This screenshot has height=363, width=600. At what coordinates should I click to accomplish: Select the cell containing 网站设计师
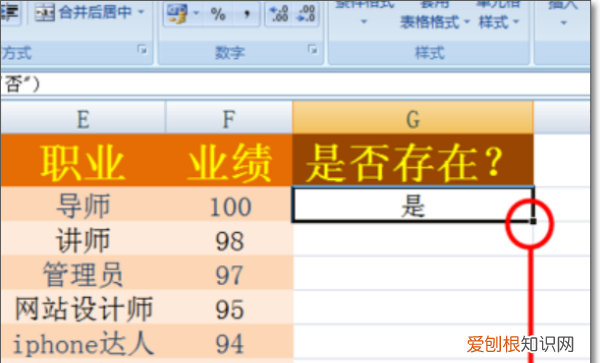[x=83, y=308]
